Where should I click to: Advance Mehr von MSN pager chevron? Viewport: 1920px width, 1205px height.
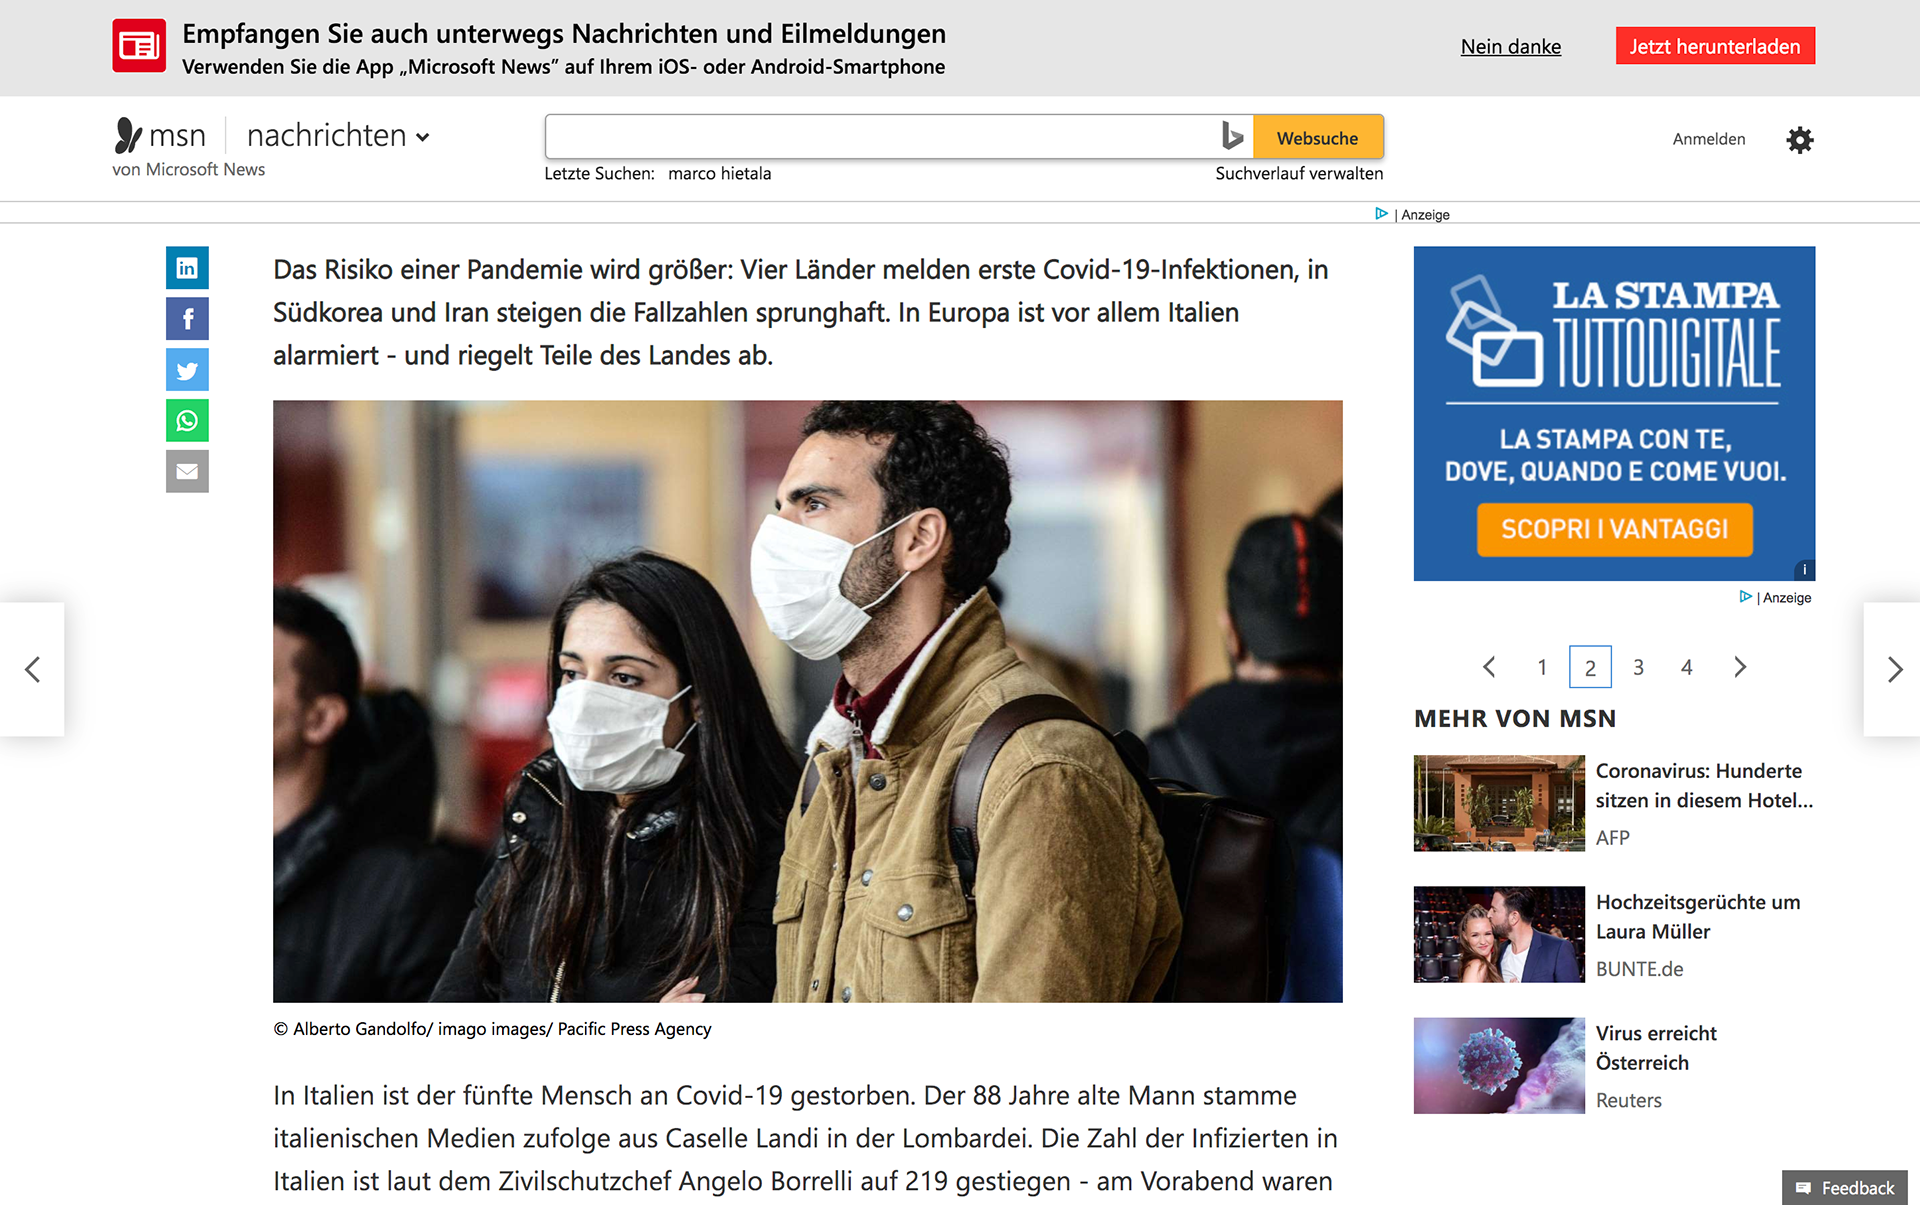click(1740, 667)
